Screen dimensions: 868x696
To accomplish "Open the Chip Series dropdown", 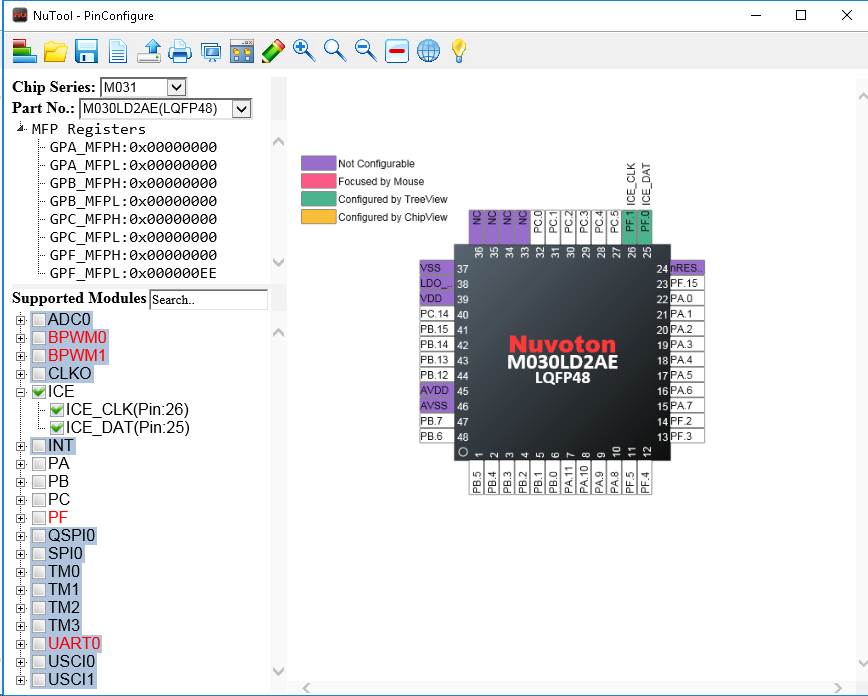I will click(176, 87).
